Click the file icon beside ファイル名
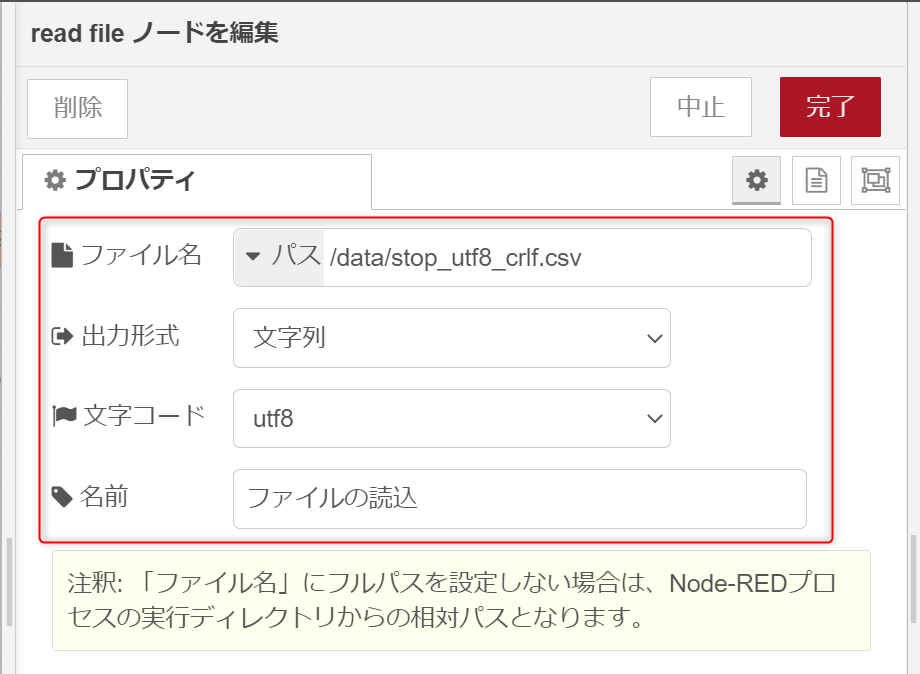920x674 pixels. coord(62,255)
